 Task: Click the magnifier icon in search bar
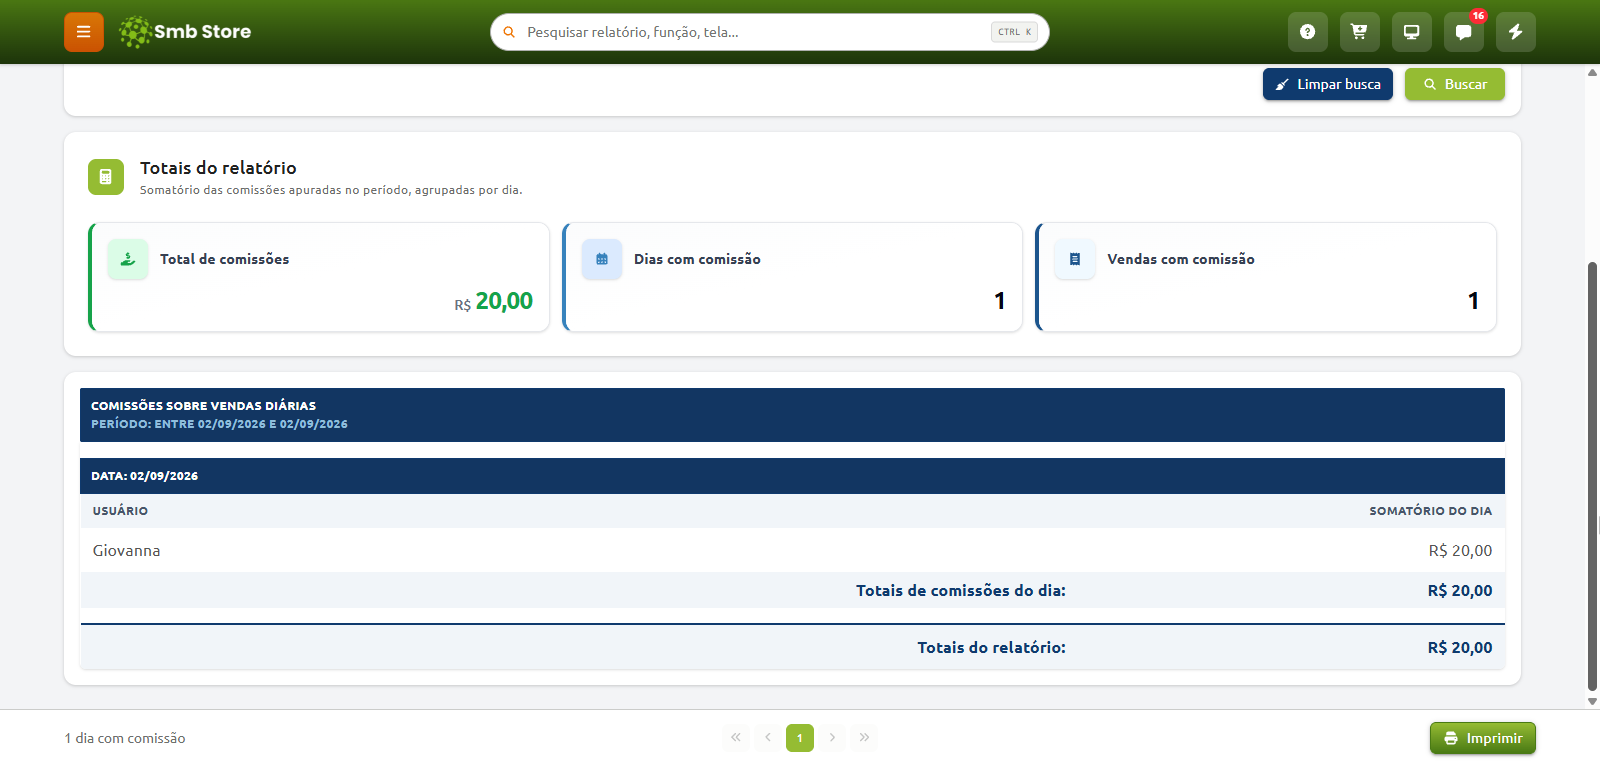(509, 32)
